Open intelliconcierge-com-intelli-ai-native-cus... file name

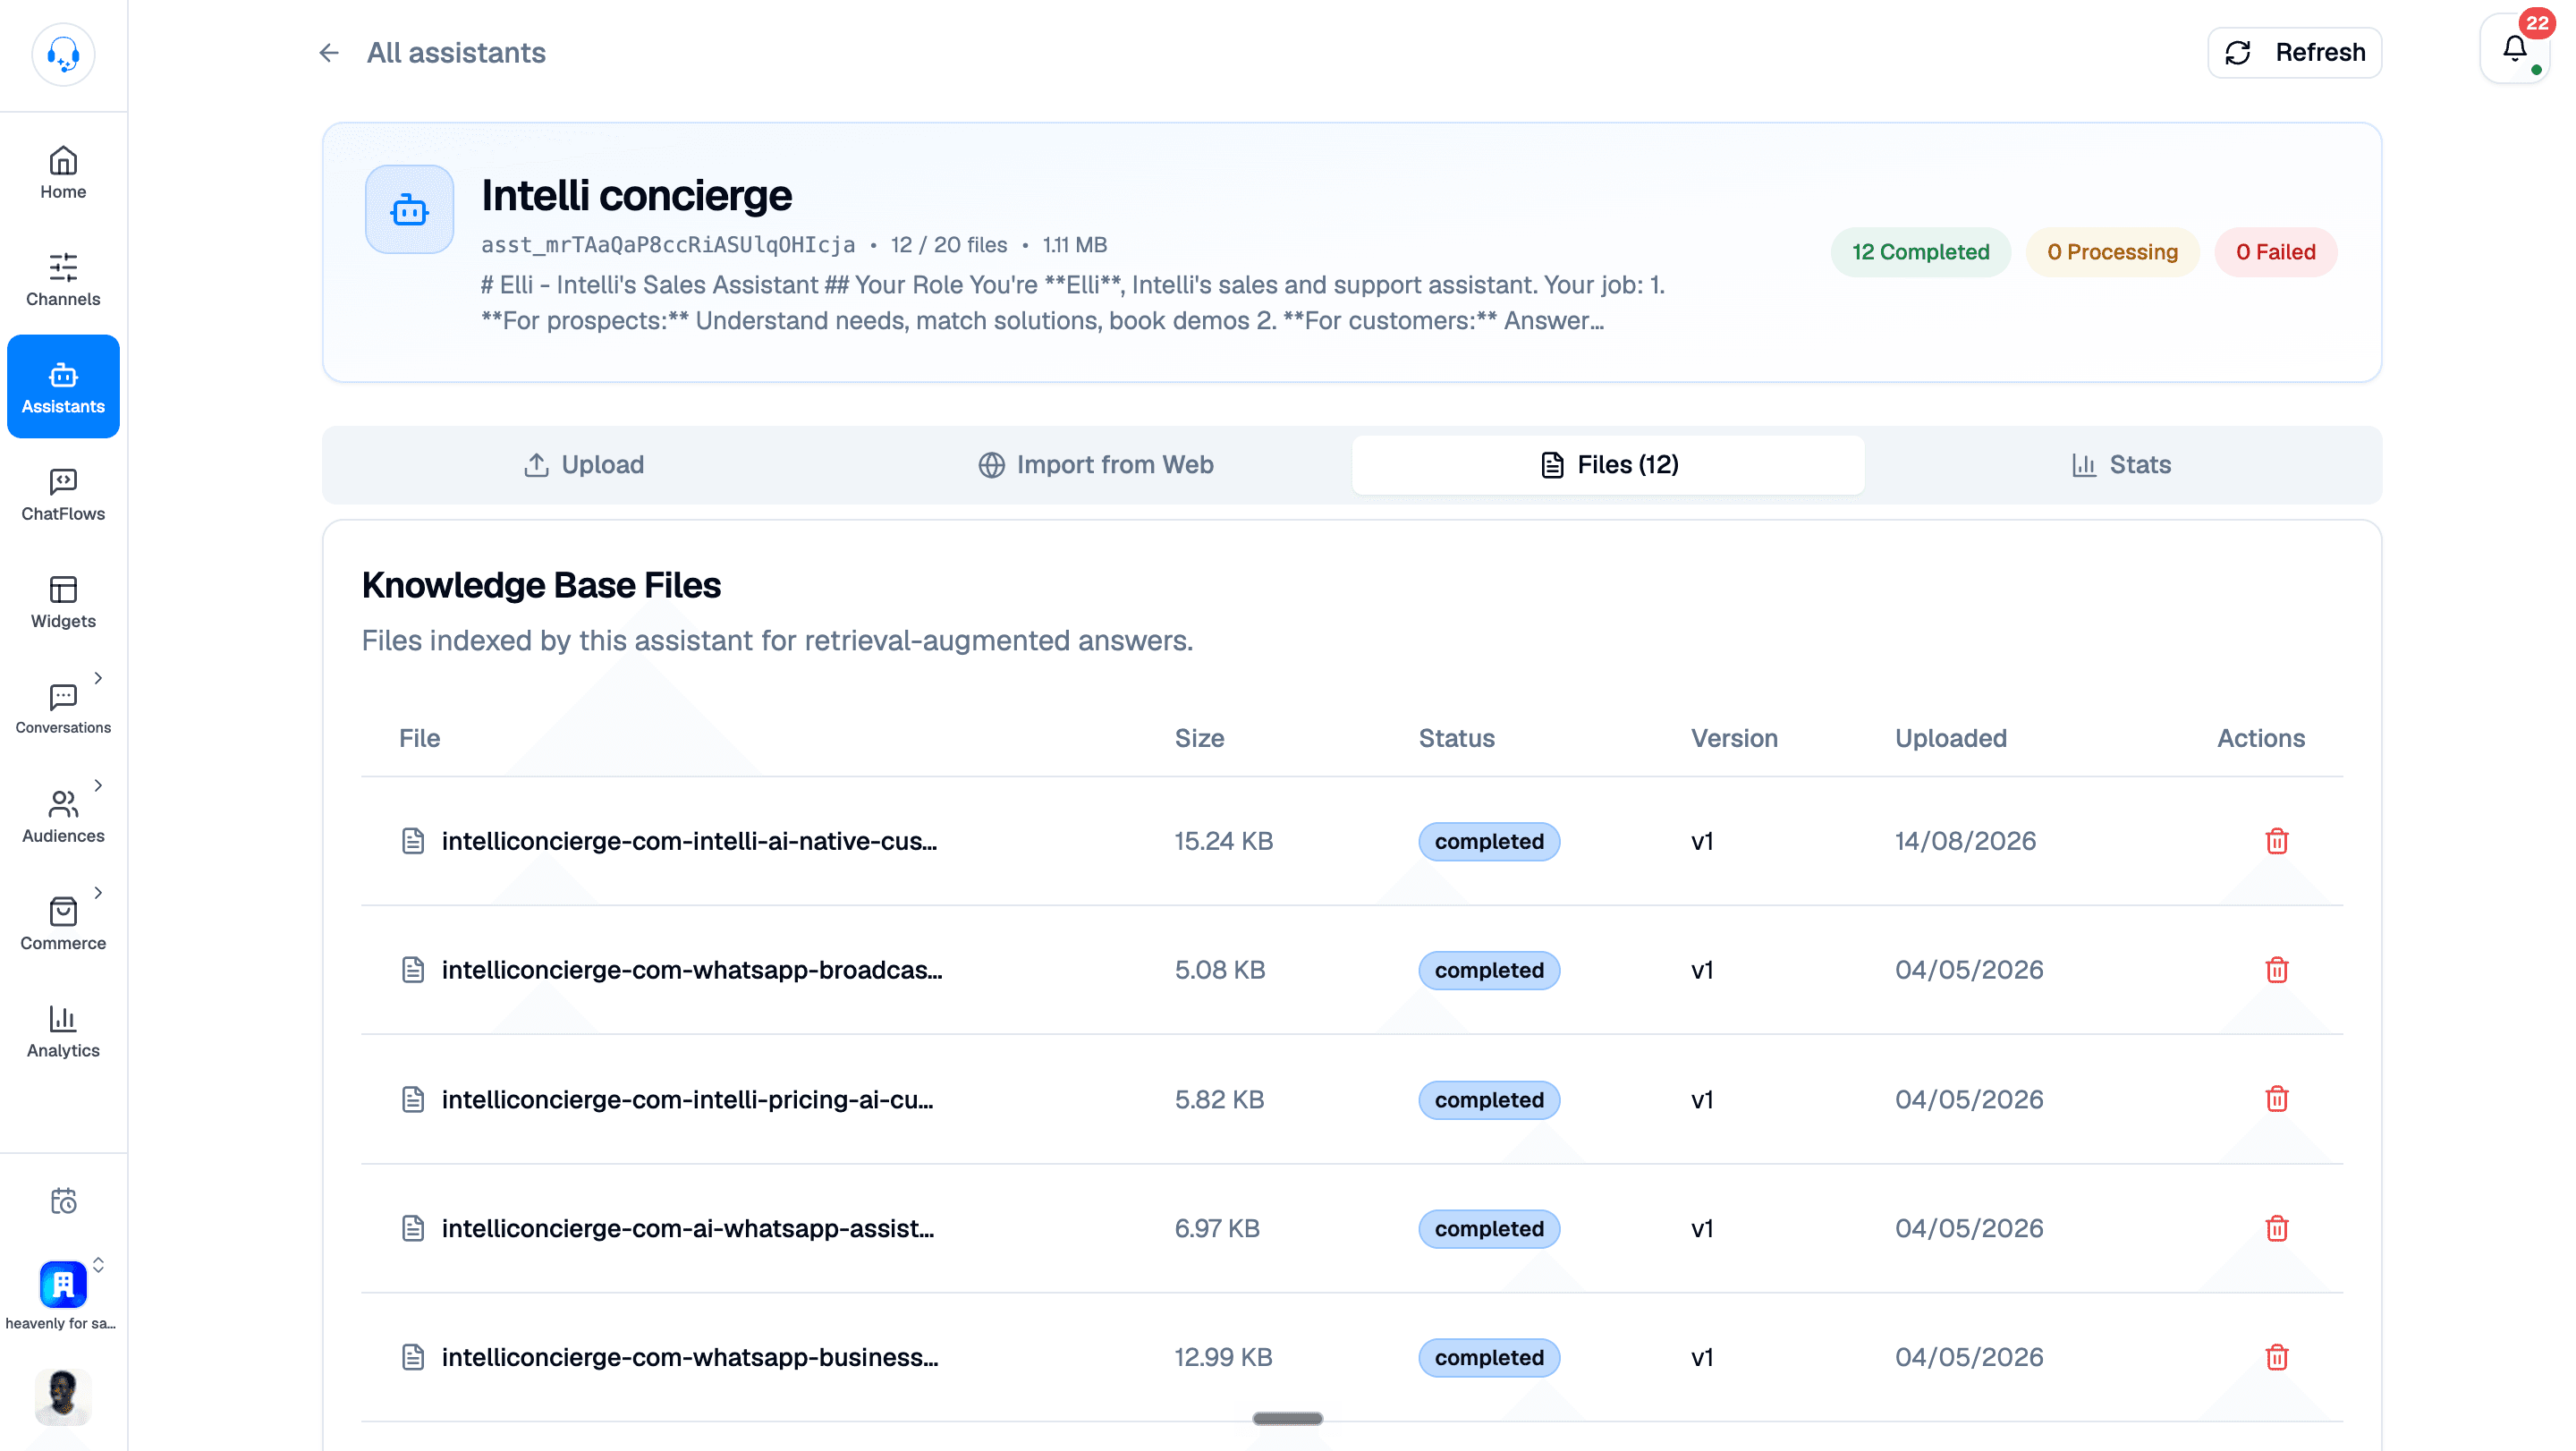click(689, 841)
